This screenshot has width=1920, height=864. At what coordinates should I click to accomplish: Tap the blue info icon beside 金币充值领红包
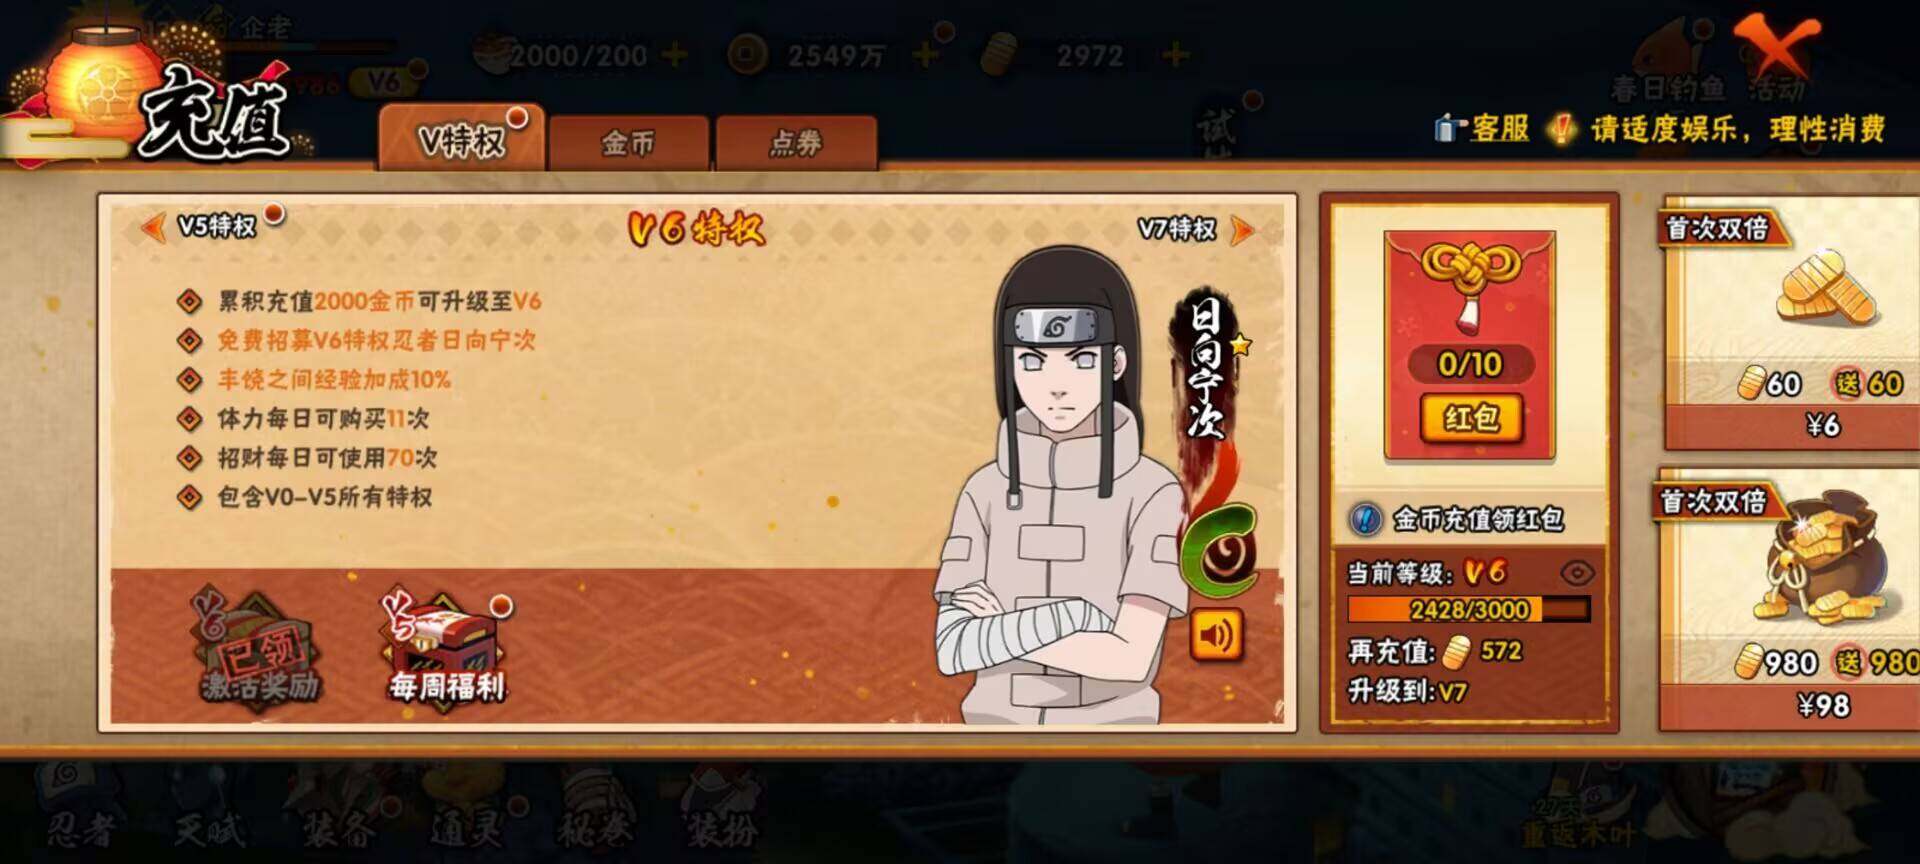pos(1365,519)
